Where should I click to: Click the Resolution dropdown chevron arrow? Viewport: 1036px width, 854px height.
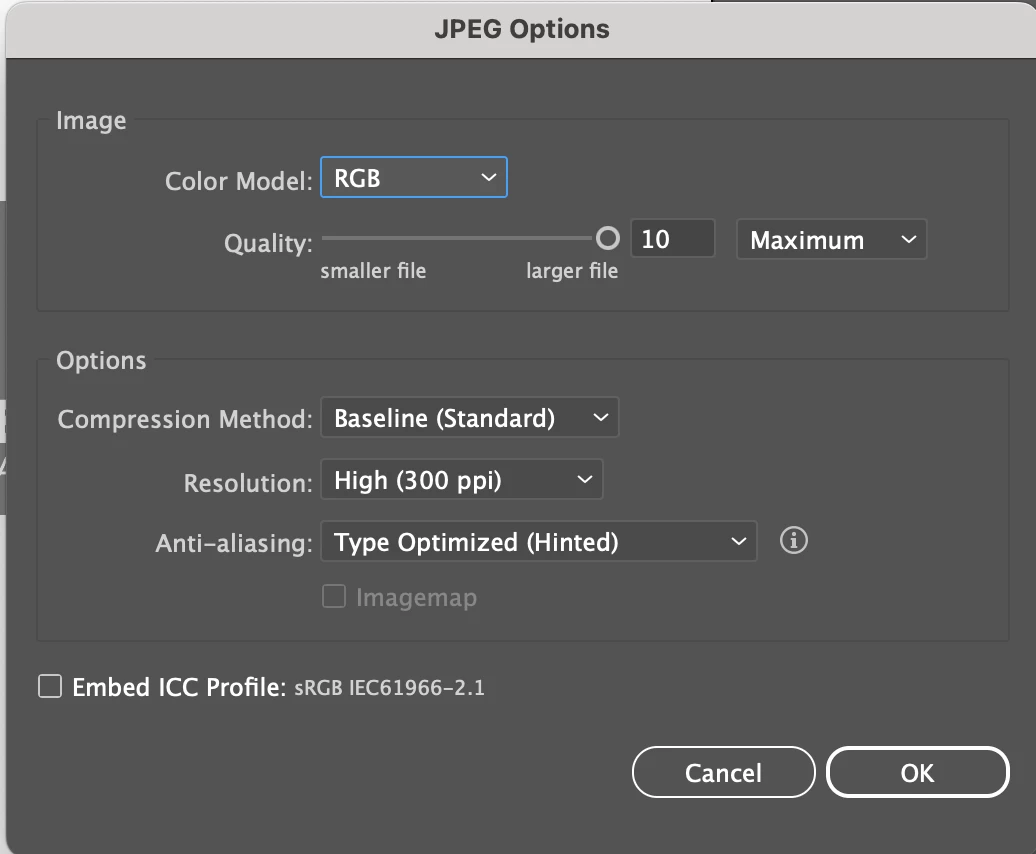(x=584, y=480)
